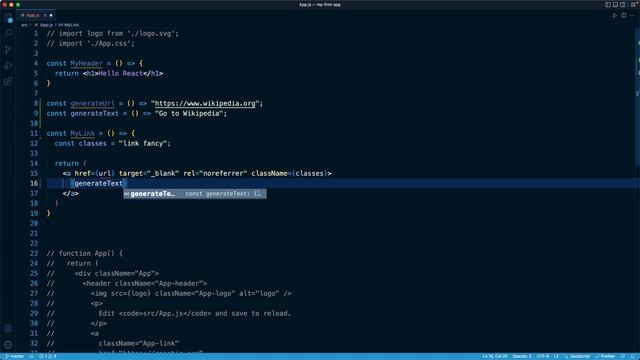Open the Explorer view in activity bar
This screenshot has width=640, height=360.
(x=8, y=18)
